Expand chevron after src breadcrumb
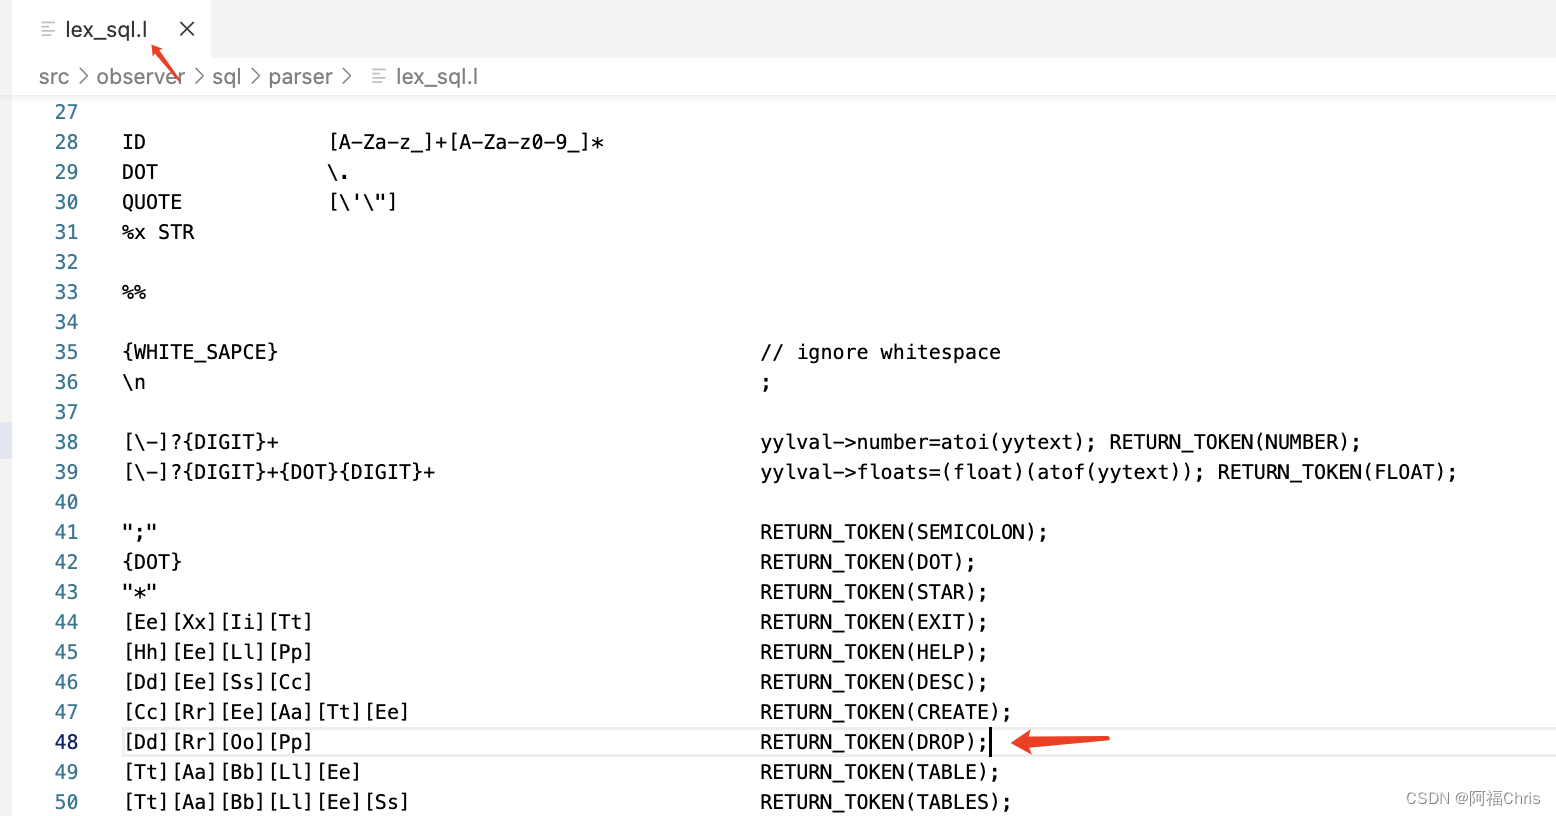The image size is (1556, 816). click(83, 77)
